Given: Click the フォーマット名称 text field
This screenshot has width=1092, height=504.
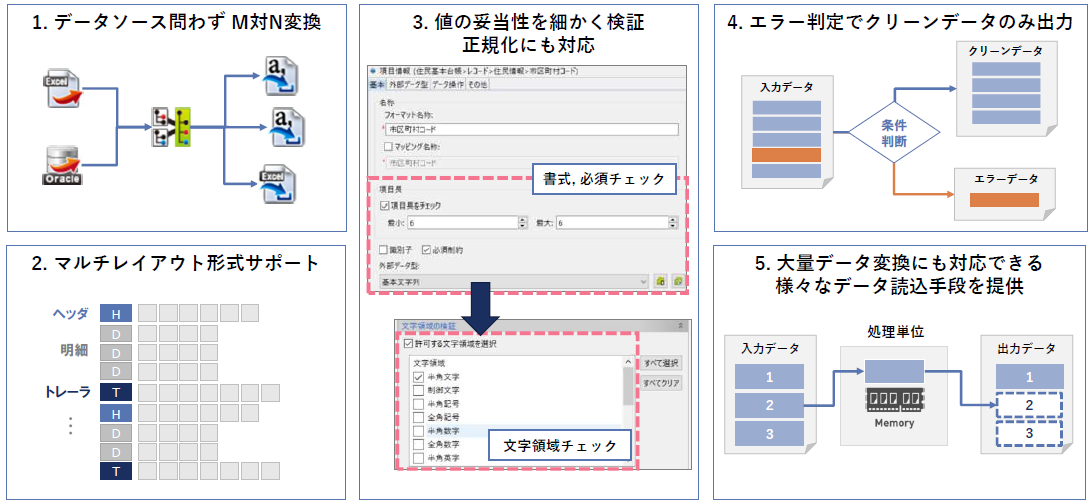Looking at the screenshot, I should [532, 129].
